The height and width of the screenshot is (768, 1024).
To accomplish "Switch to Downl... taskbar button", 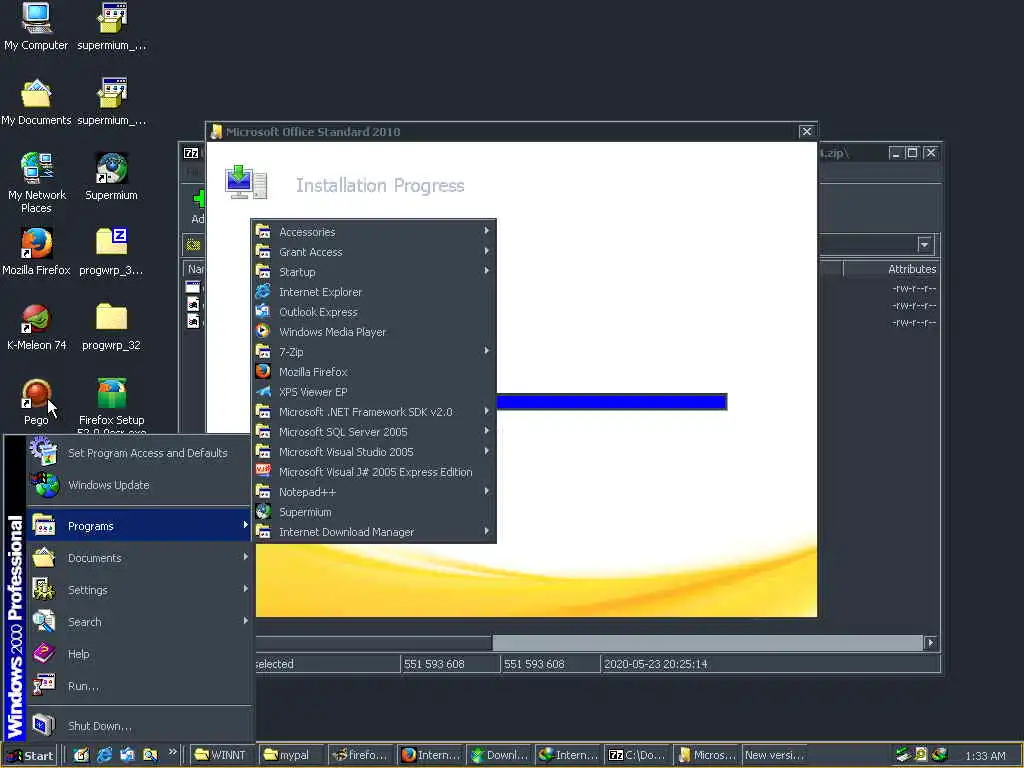I will (499, 755).
